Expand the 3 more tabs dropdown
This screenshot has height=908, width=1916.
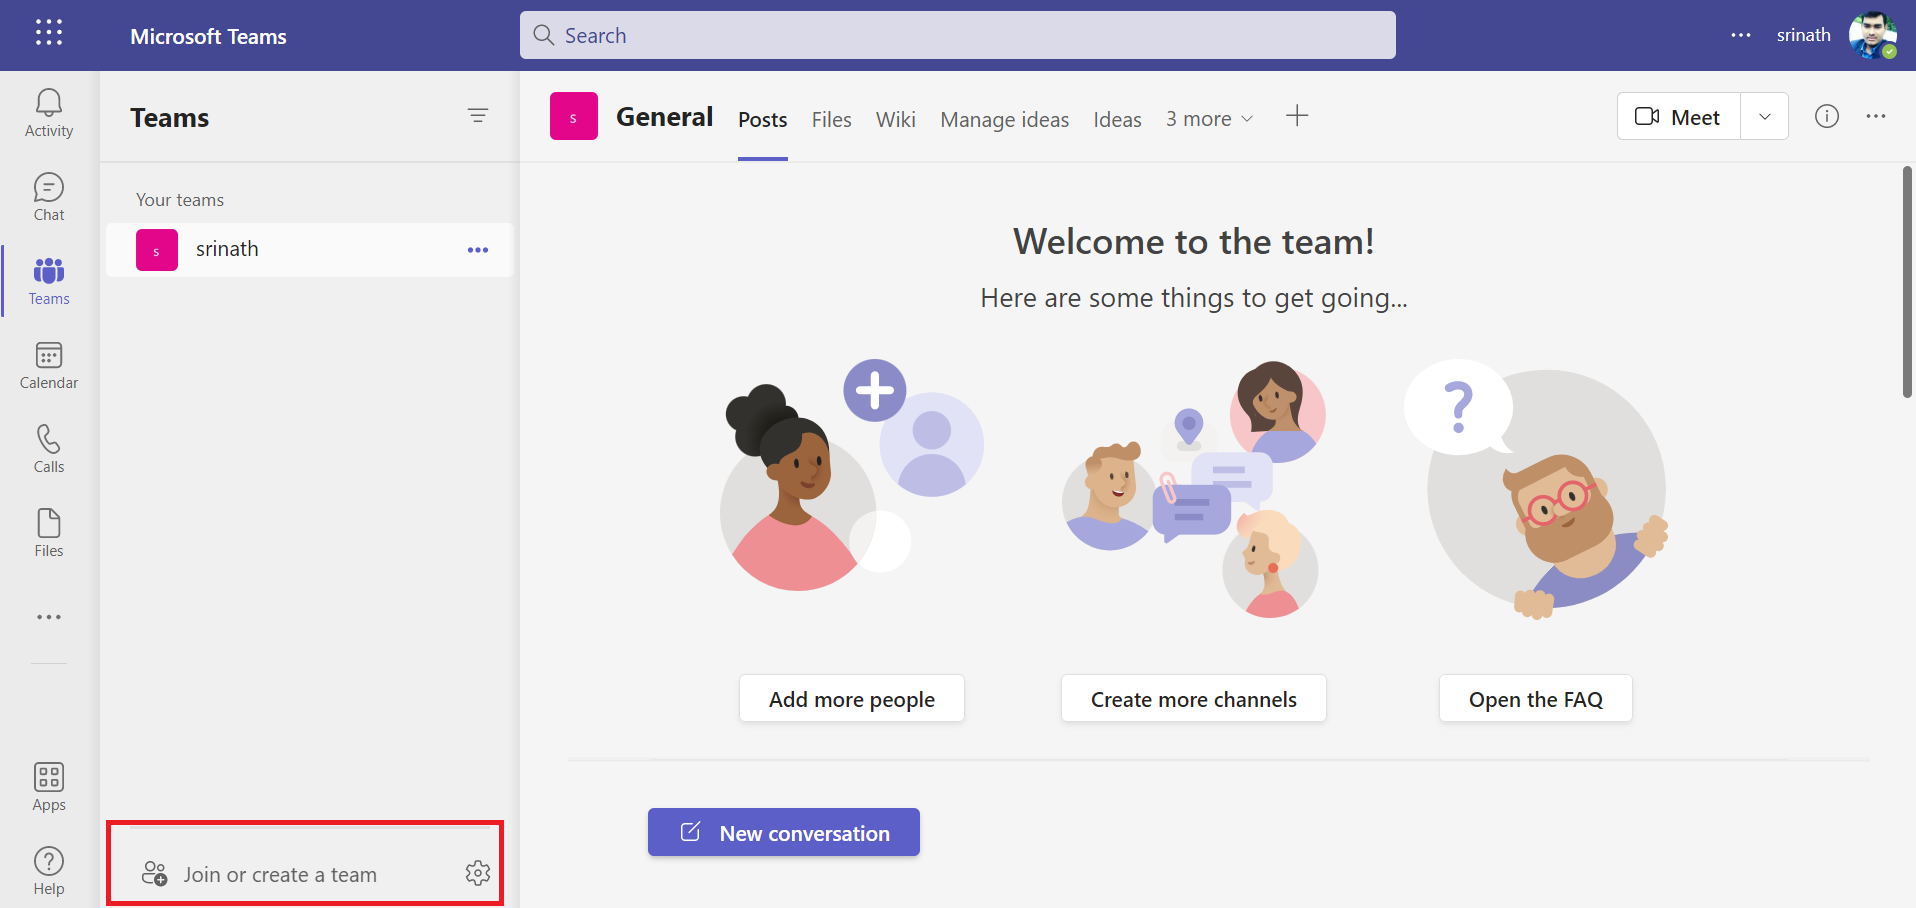(1209, 119)
